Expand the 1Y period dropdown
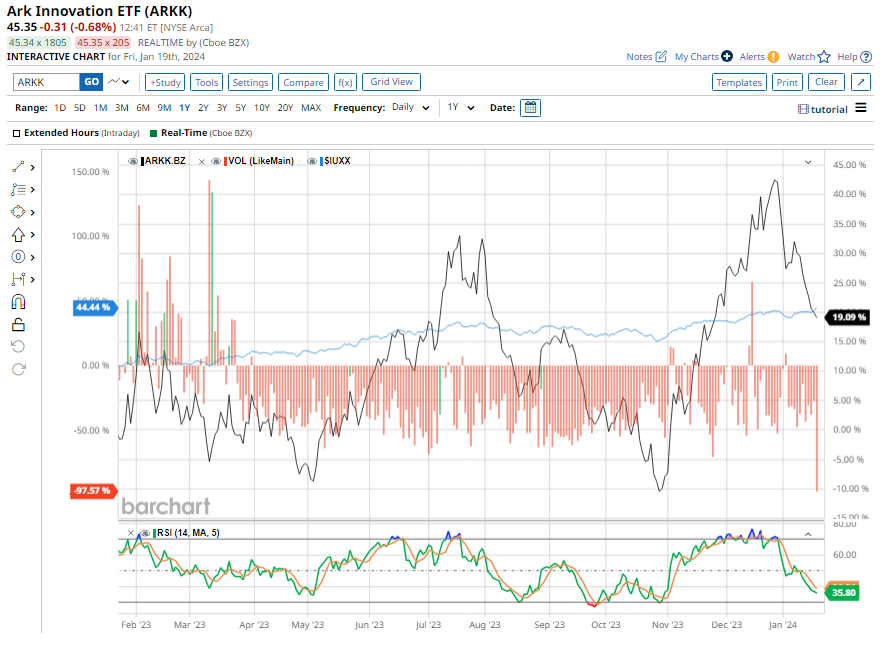This screenshot has height=645, width=883. [459, 108]
